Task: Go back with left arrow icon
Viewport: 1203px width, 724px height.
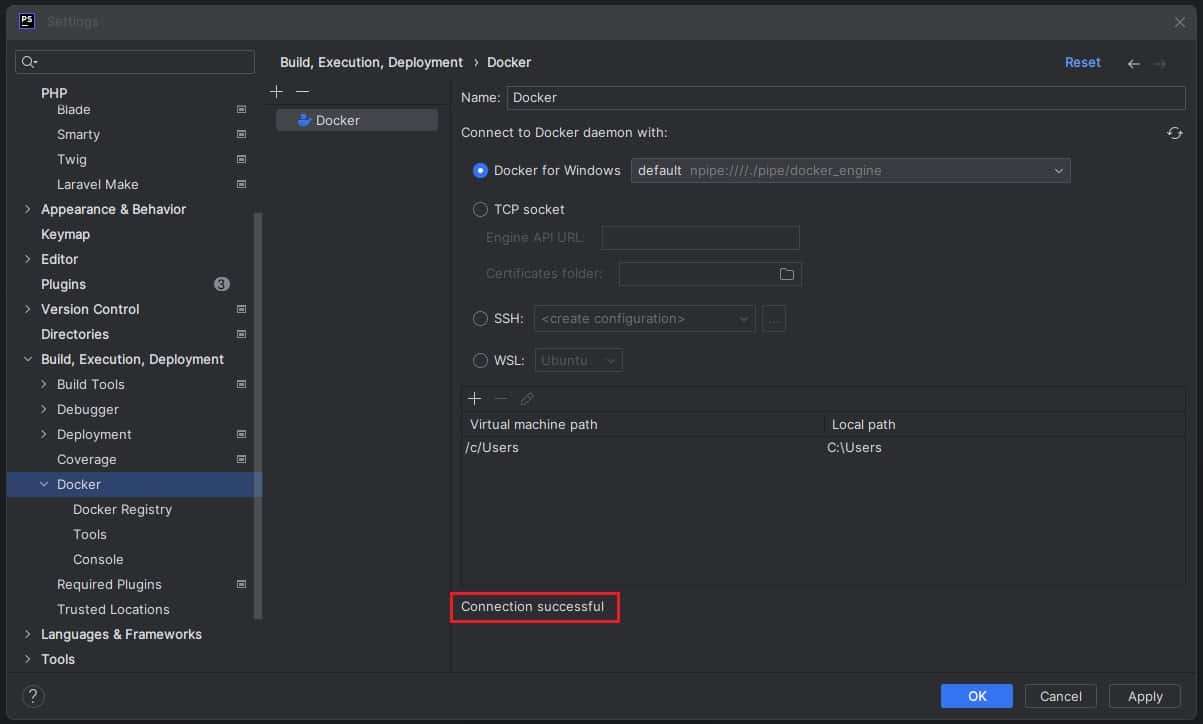Action: coord(1134,63)
